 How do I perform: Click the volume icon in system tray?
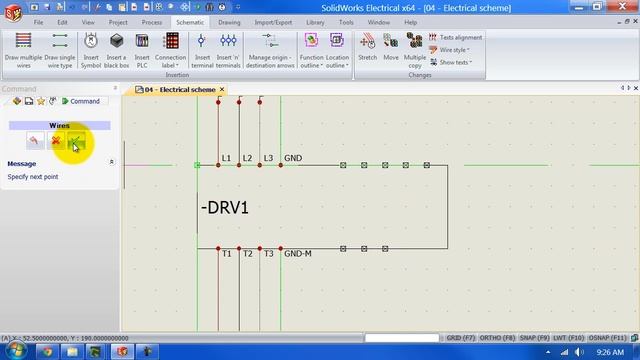pos(579,352)
